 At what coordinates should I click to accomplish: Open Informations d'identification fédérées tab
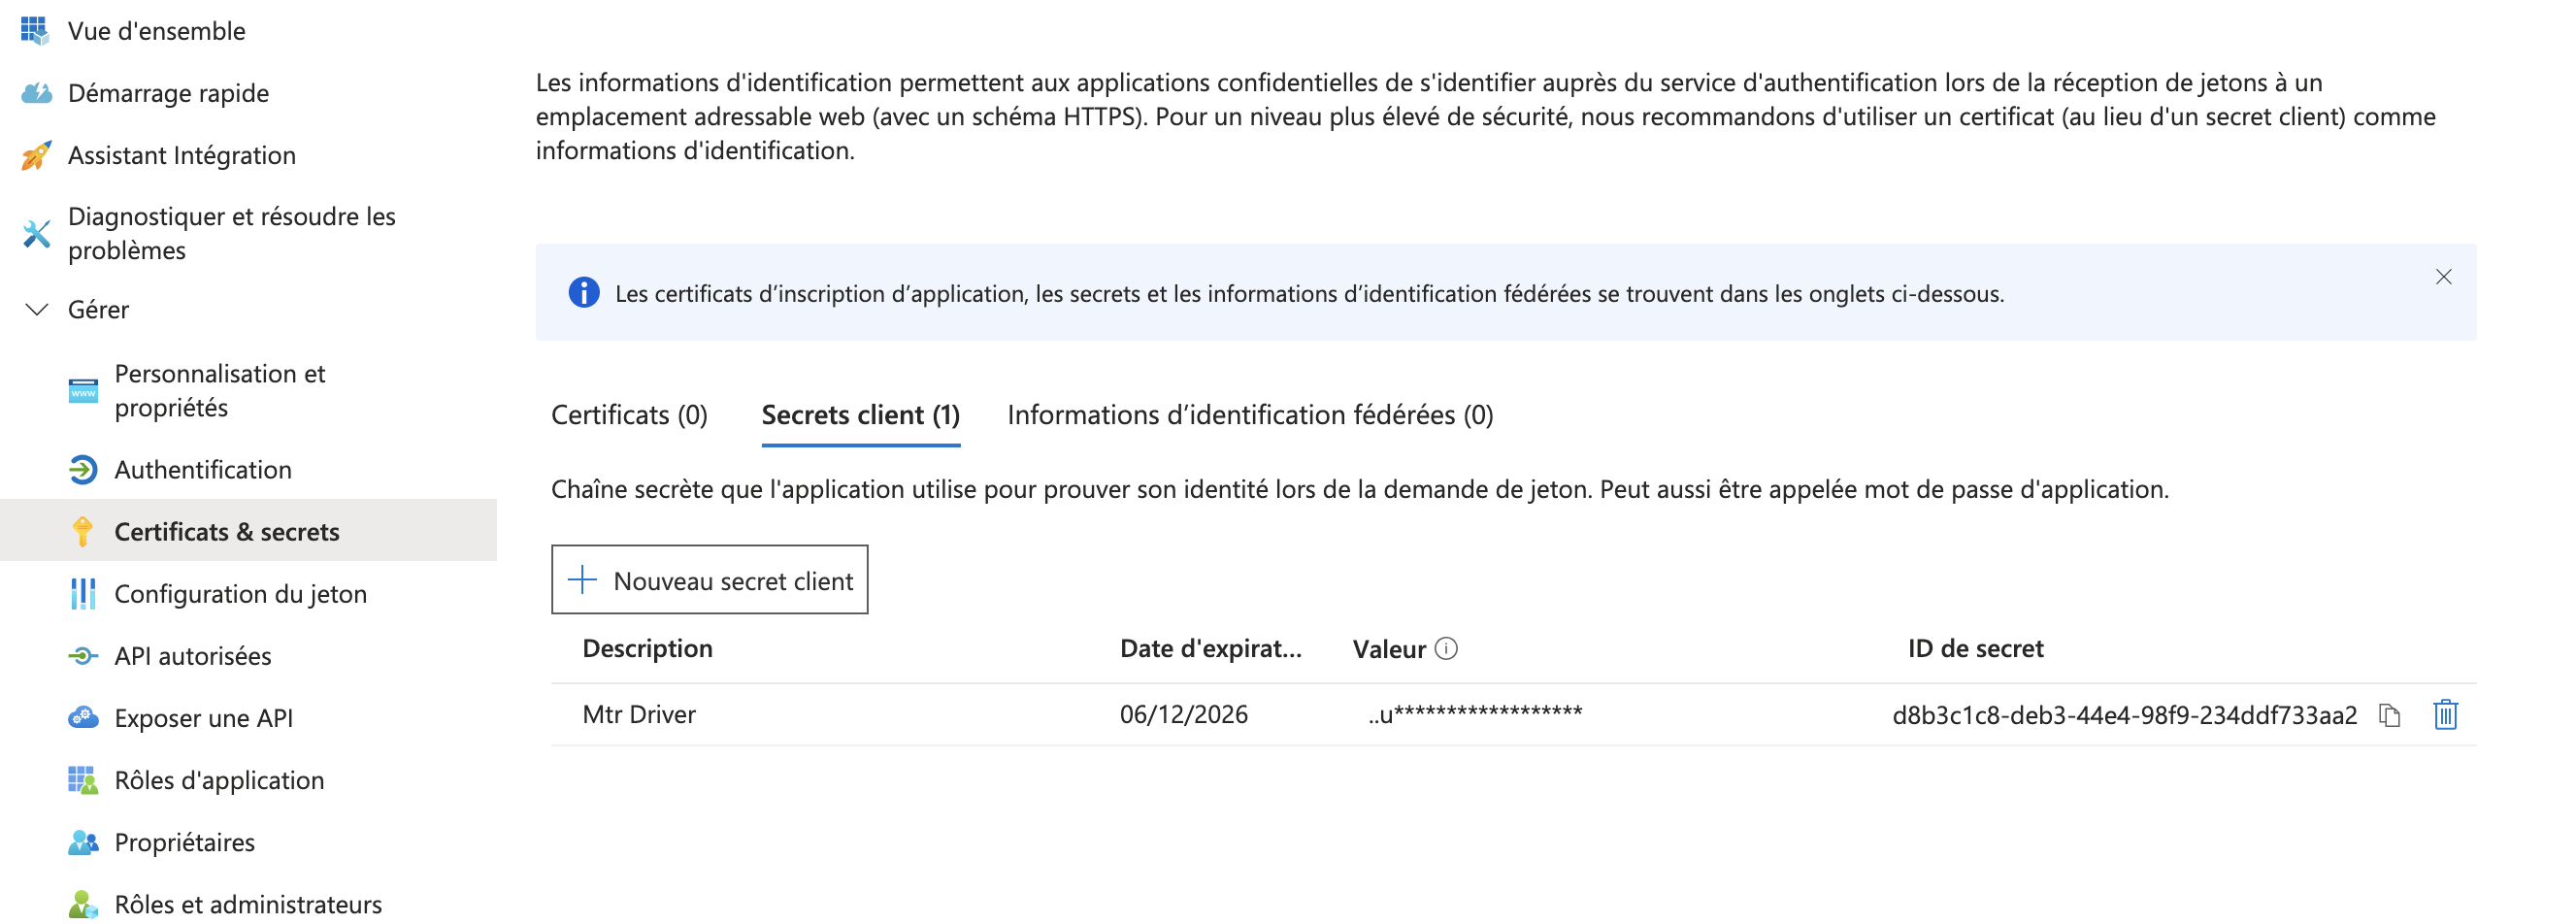pyautogui.click(x=1250, y=415)
